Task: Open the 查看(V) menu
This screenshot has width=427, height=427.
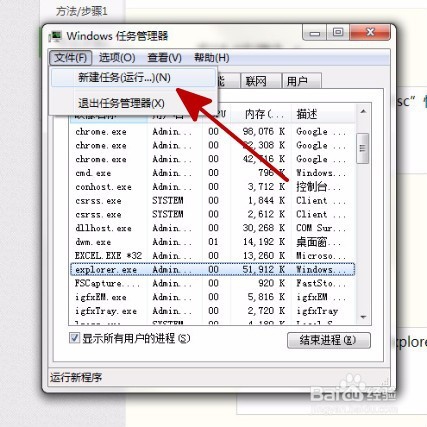Action: 165,58
